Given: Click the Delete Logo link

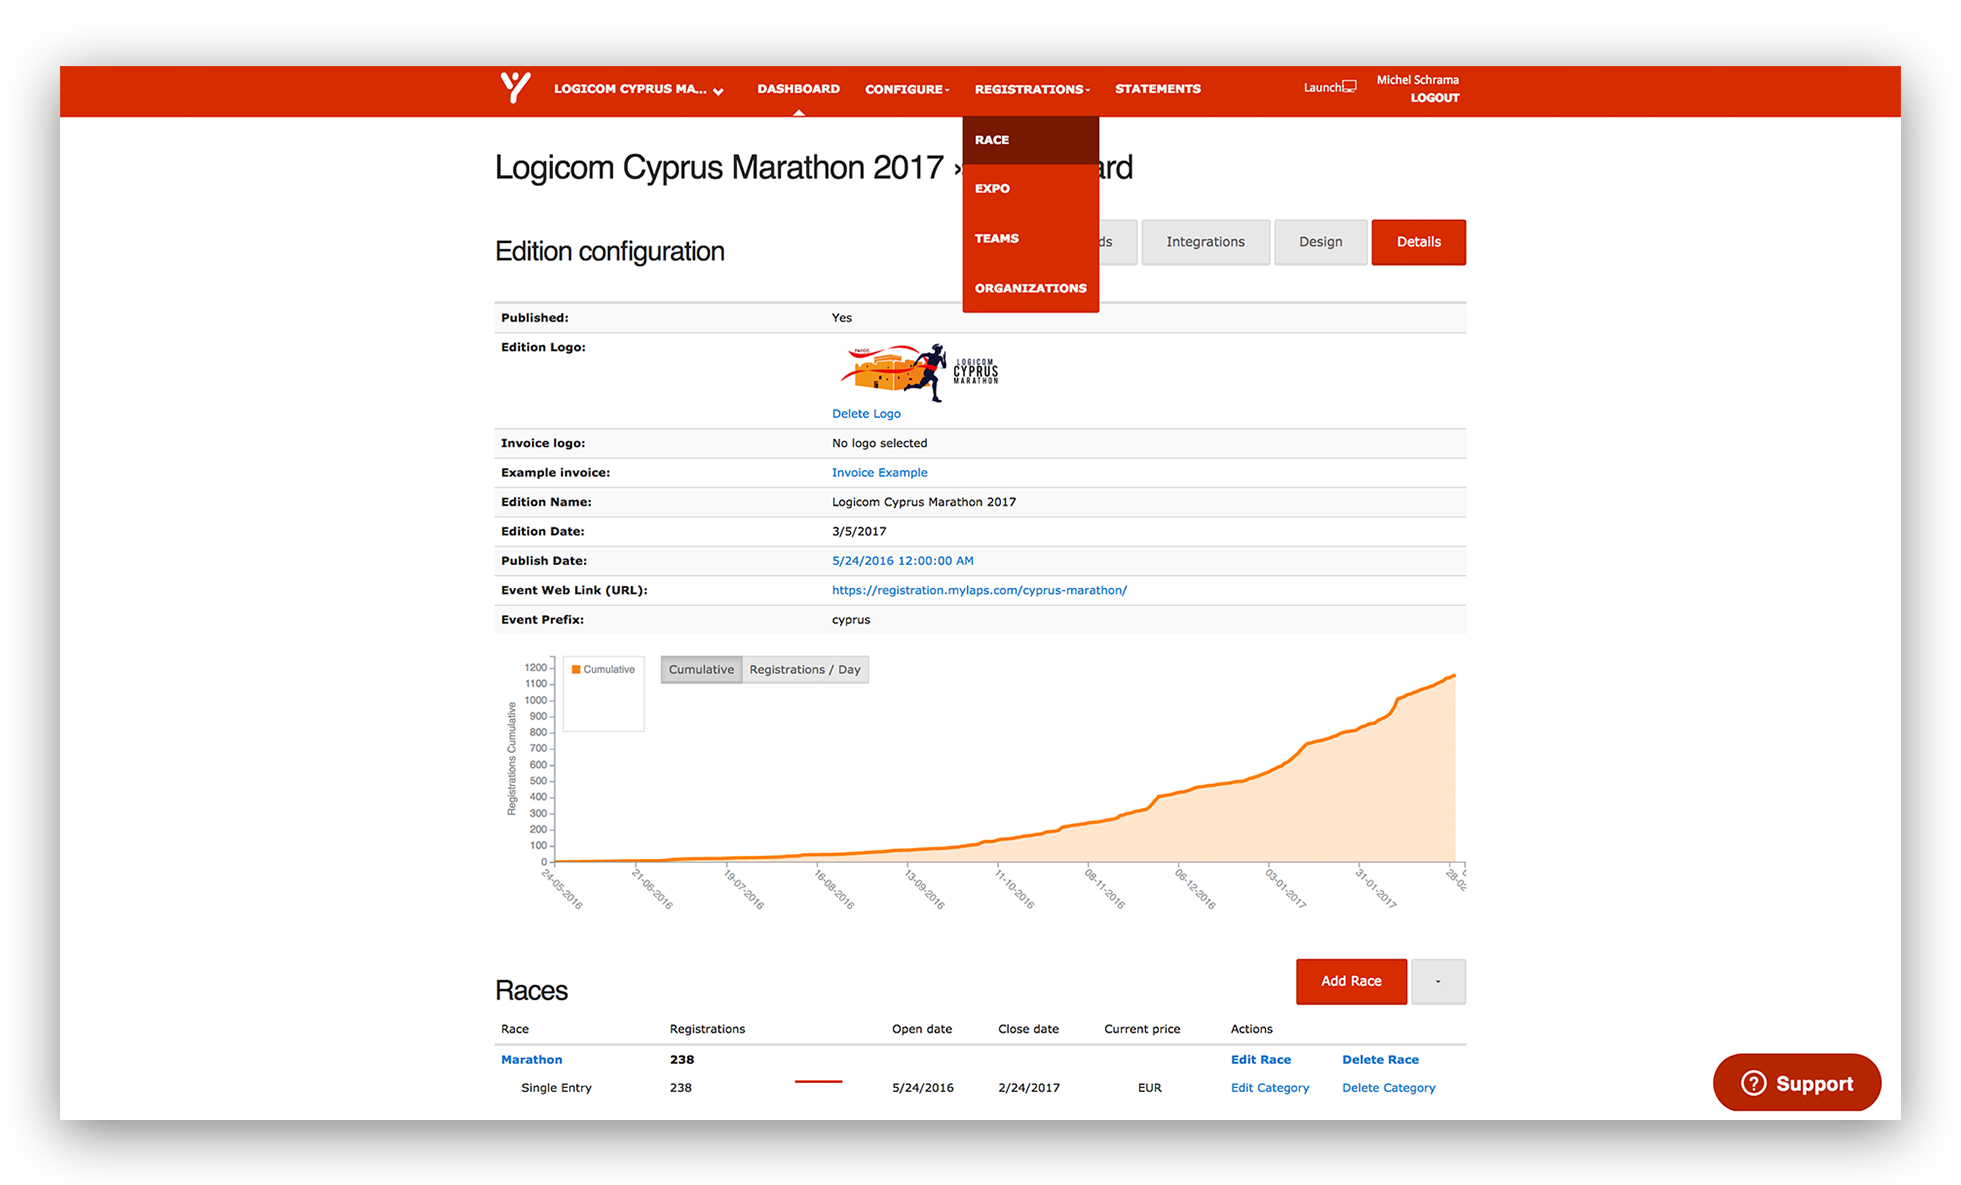Looking at the screenshot, I should point(866,413).
